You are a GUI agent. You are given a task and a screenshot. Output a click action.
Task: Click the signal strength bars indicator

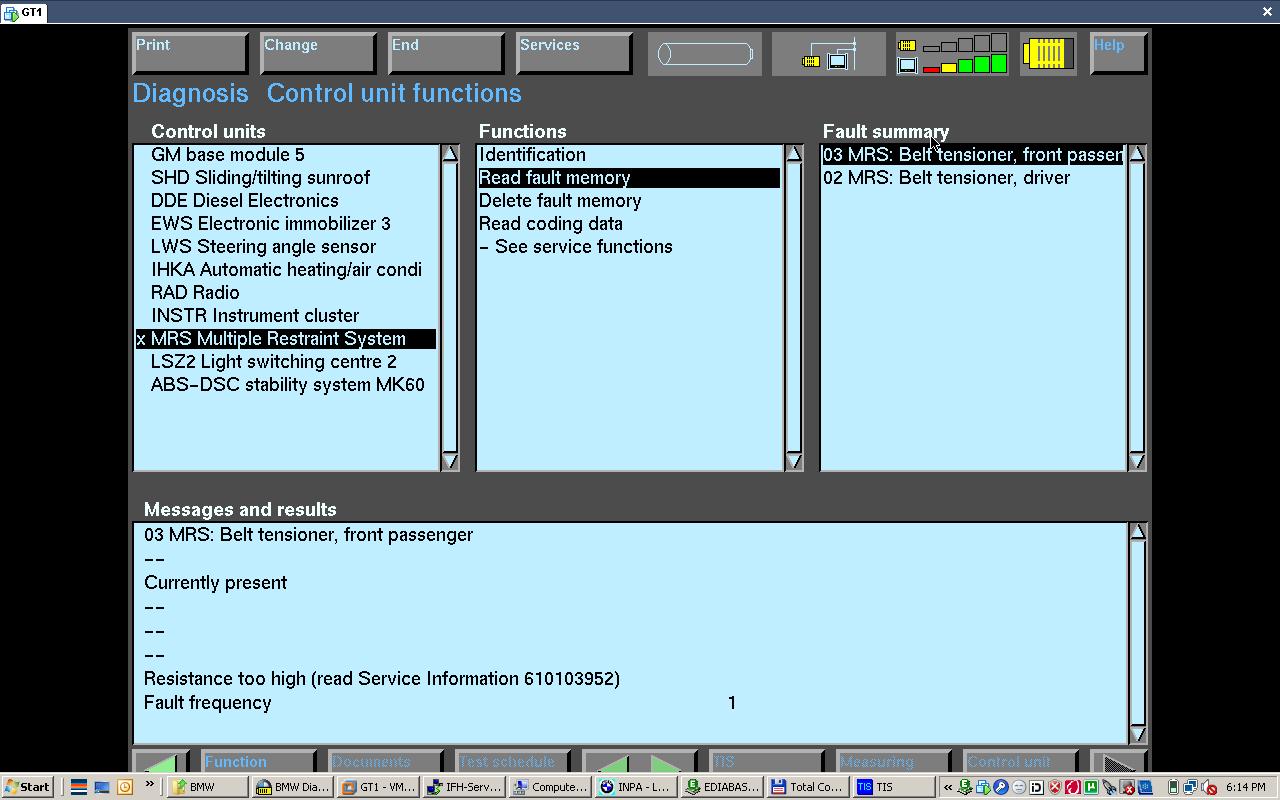952,54
